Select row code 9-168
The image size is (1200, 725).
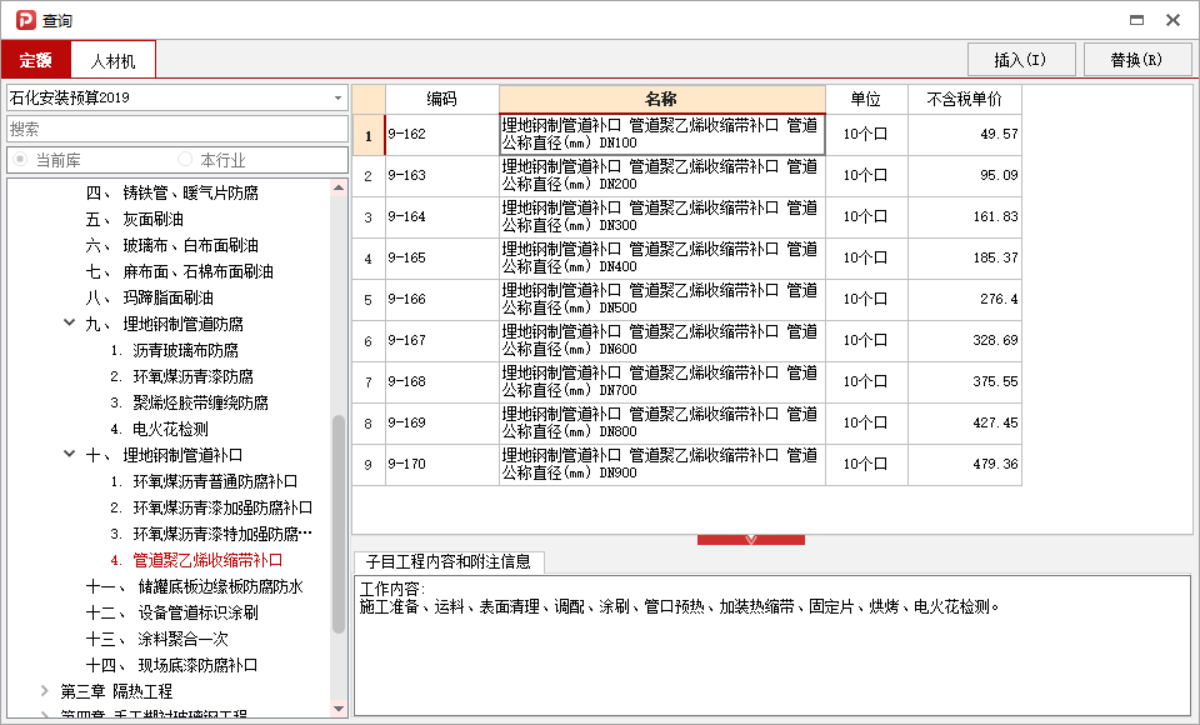pyautogui.click(x=442, y=382)
